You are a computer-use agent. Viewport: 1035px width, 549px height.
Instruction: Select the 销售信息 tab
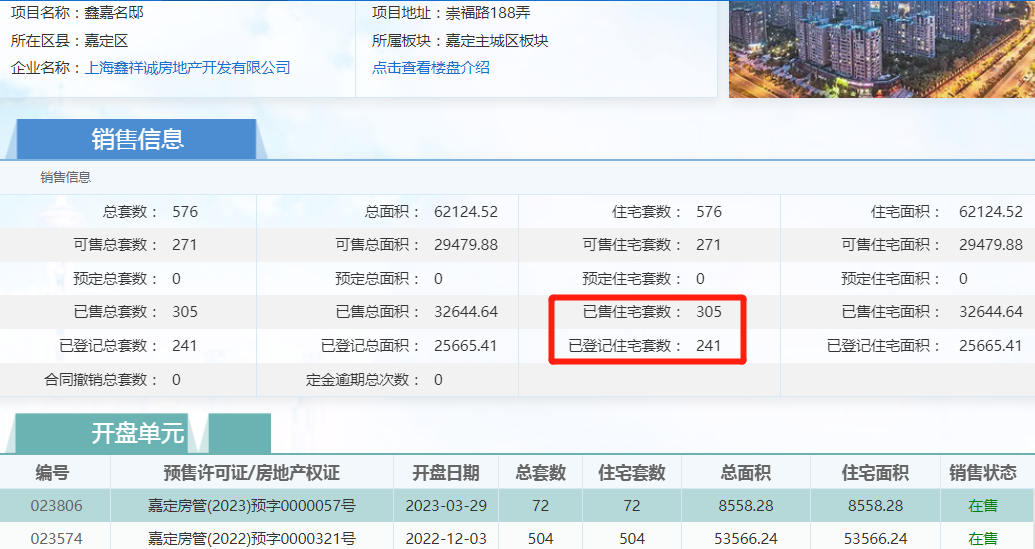pyautogui.click(x=137, y=139)
